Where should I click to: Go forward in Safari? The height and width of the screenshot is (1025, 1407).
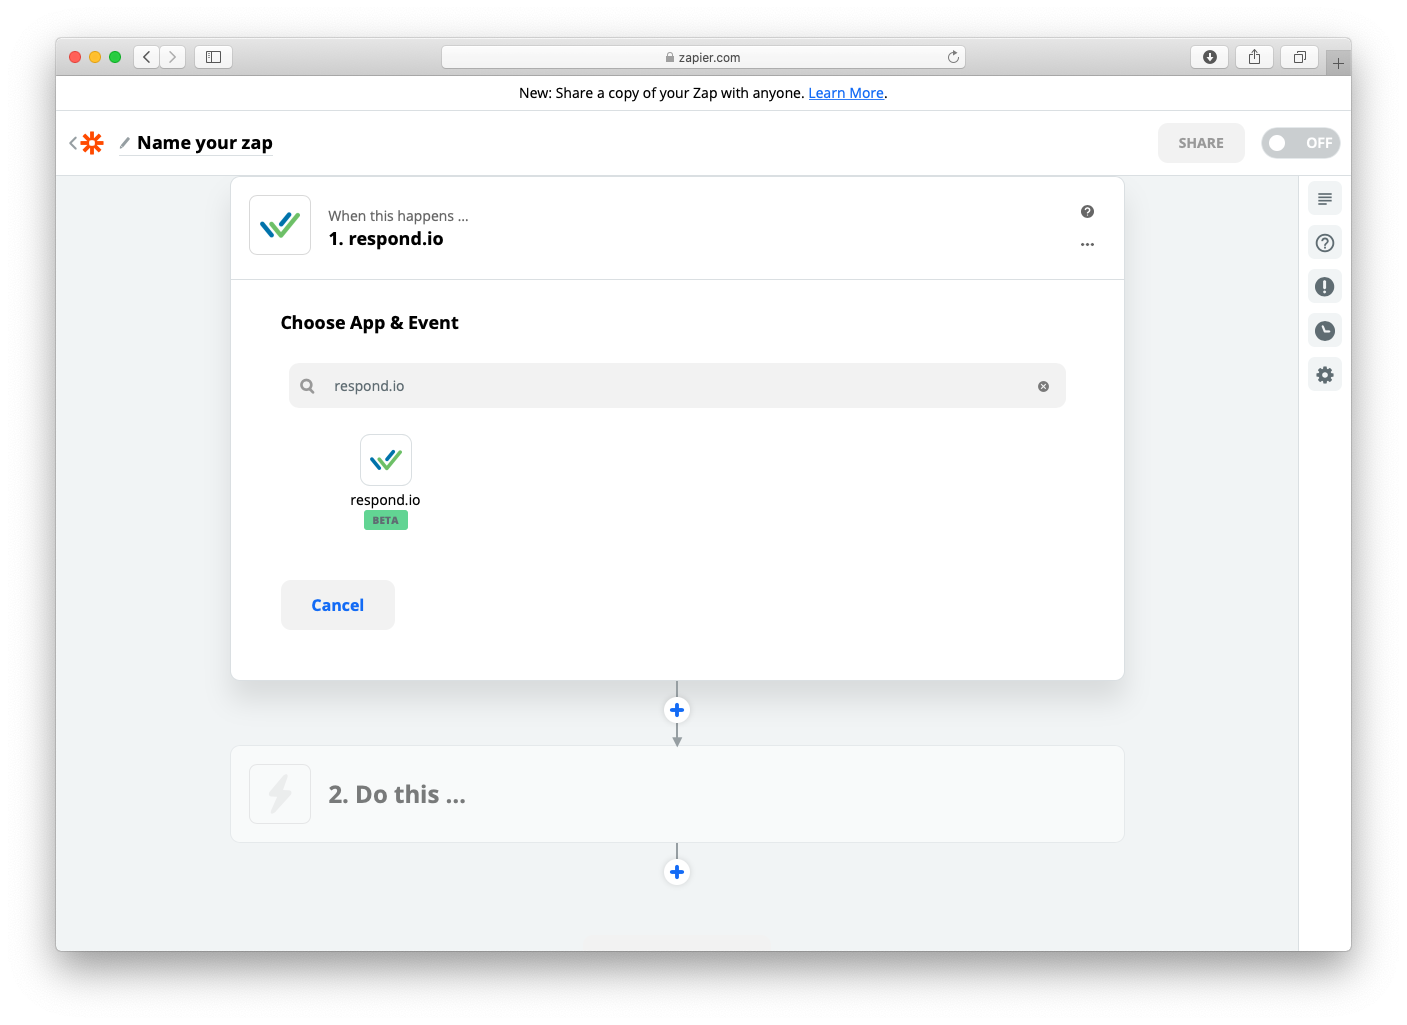click(173, 57)
